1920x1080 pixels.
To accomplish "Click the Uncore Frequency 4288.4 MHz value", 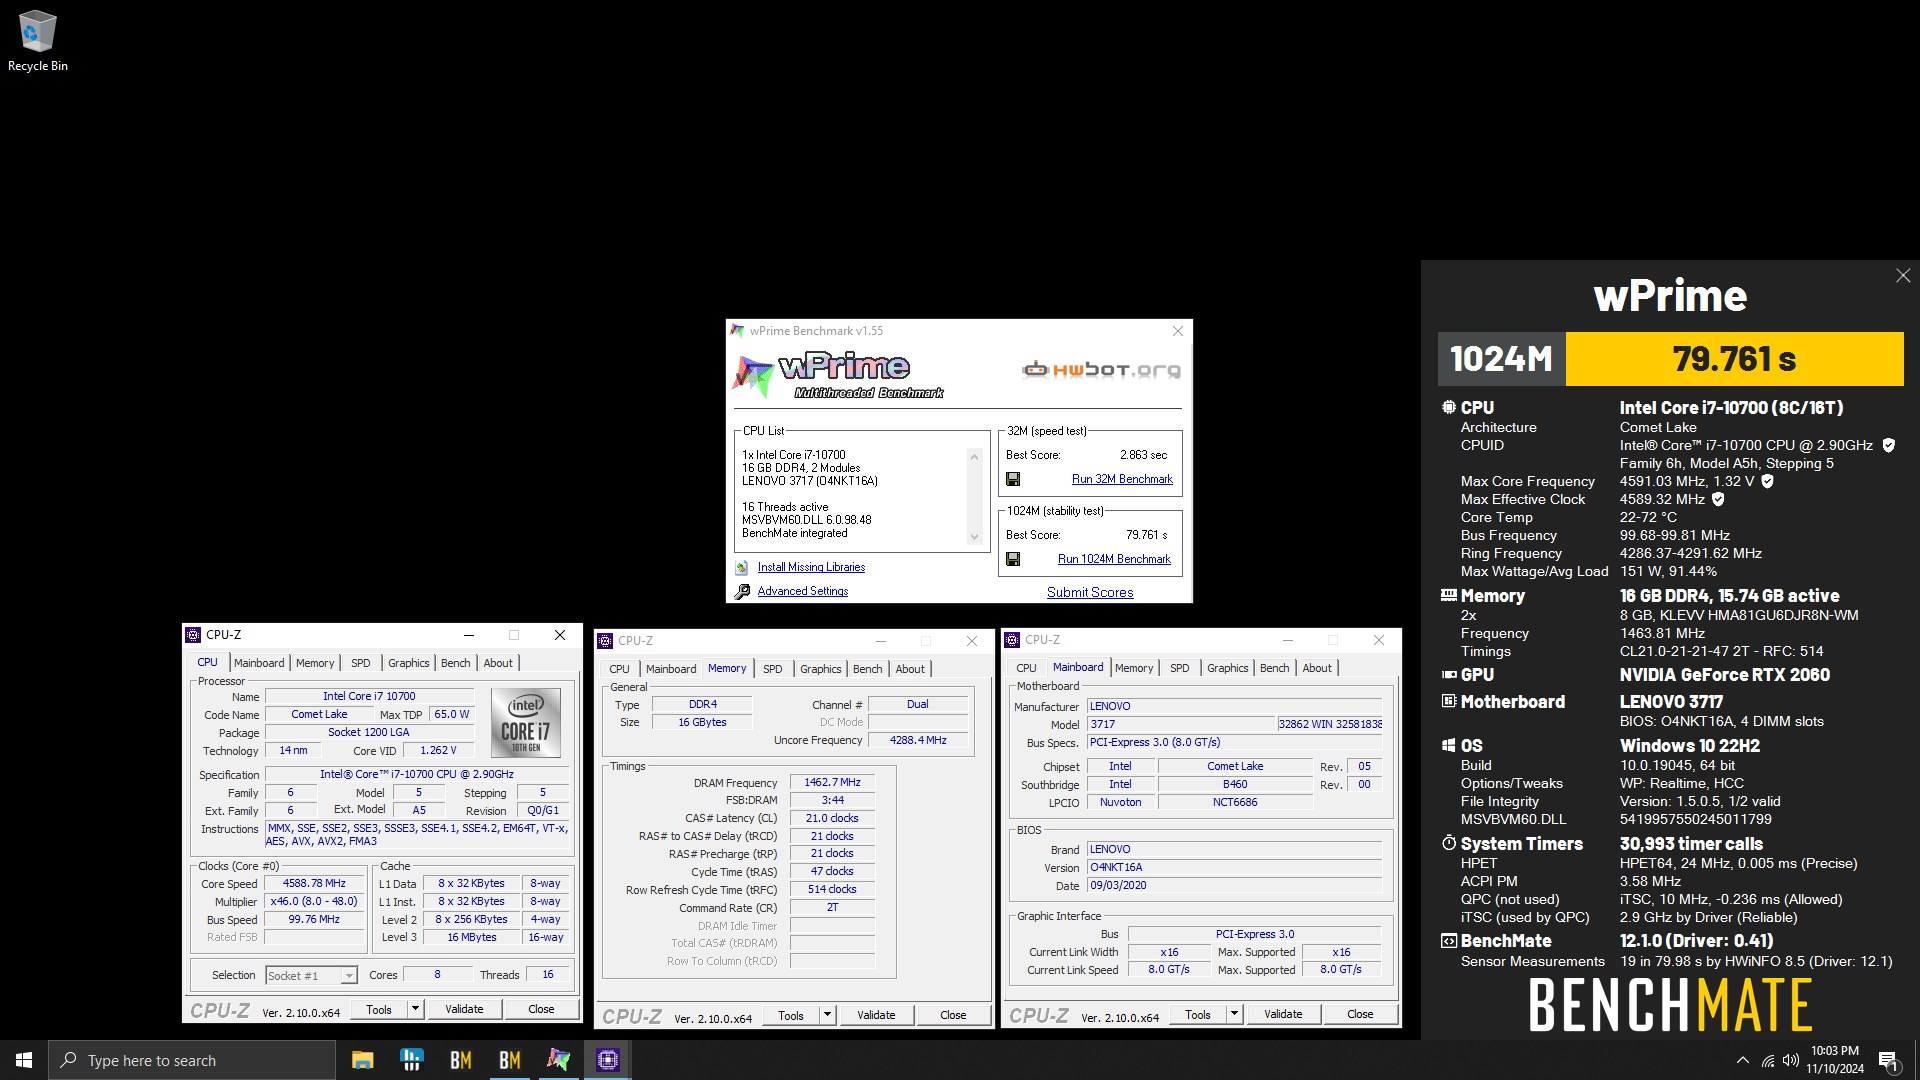I will 918,741.
